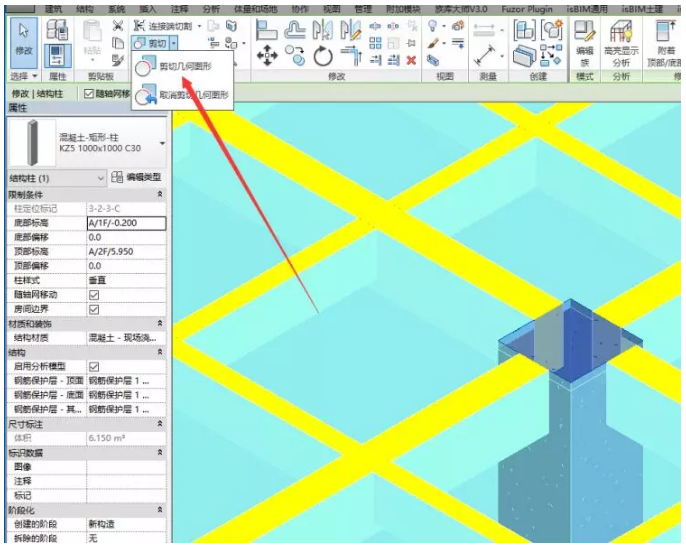The height and width of the screenshot is (547, 686).
Task: Select Trim/Extend to Corner tool
Action: (351, 56)
